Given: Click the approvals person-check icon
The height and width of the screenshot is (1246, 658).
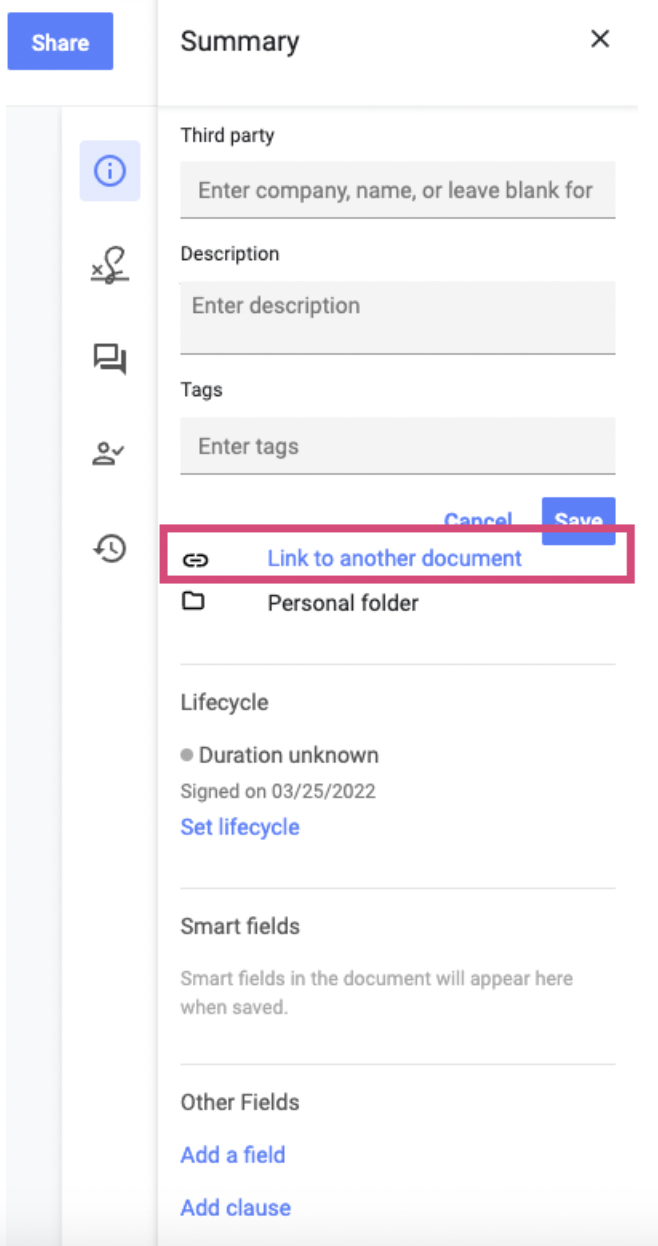Looking at the screenshot, I should [110, 453].
